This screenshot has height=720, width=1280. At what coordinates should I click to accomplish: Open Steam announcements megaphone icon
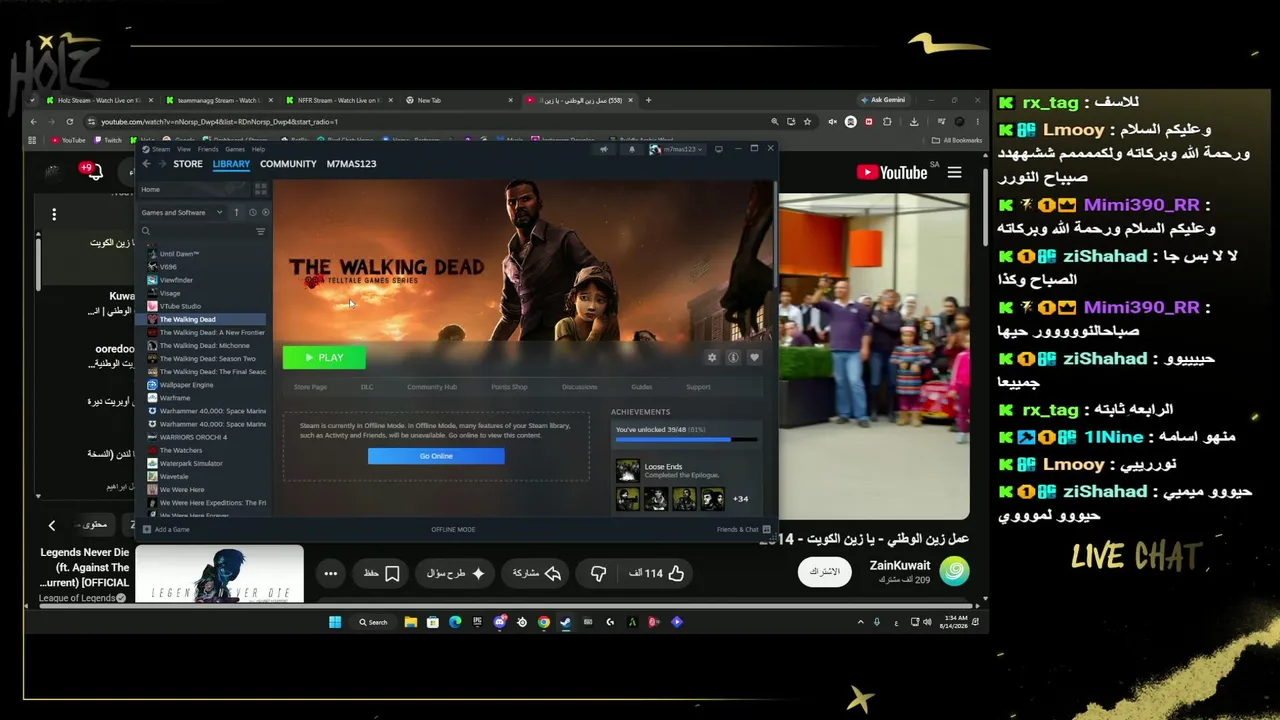point(603,149)
